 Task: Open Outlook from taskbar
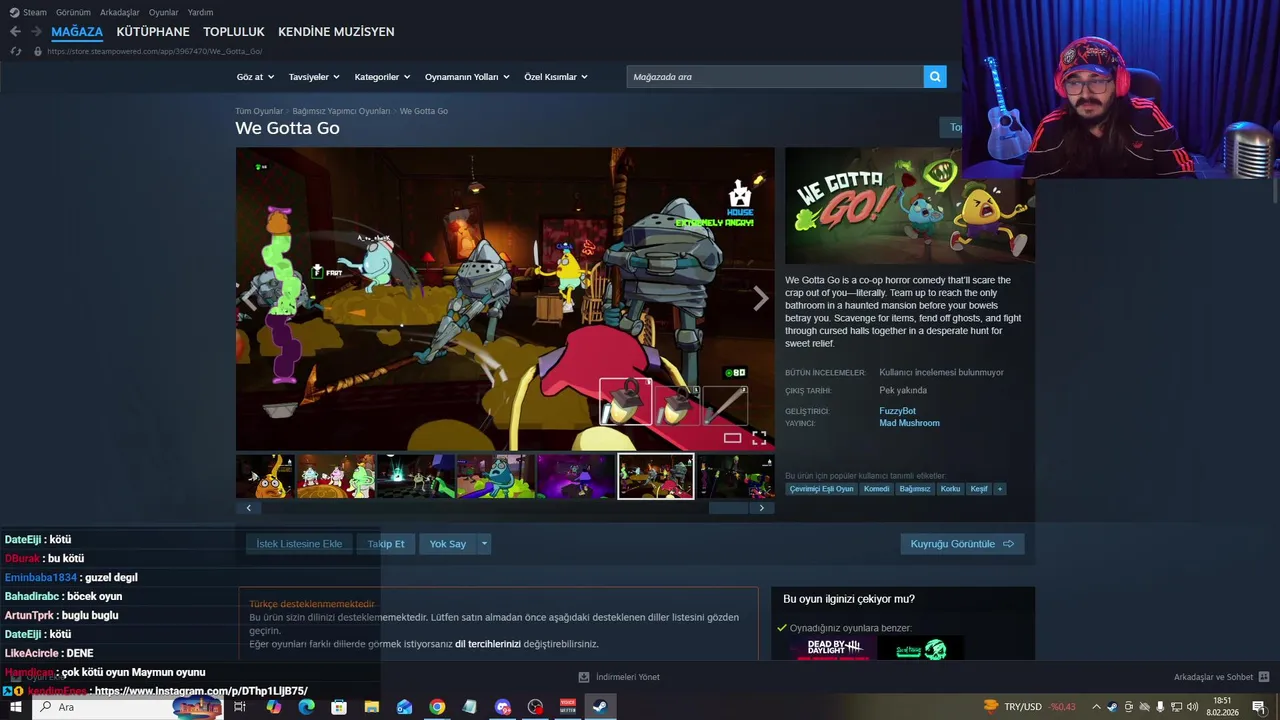[x=404, y=707]
